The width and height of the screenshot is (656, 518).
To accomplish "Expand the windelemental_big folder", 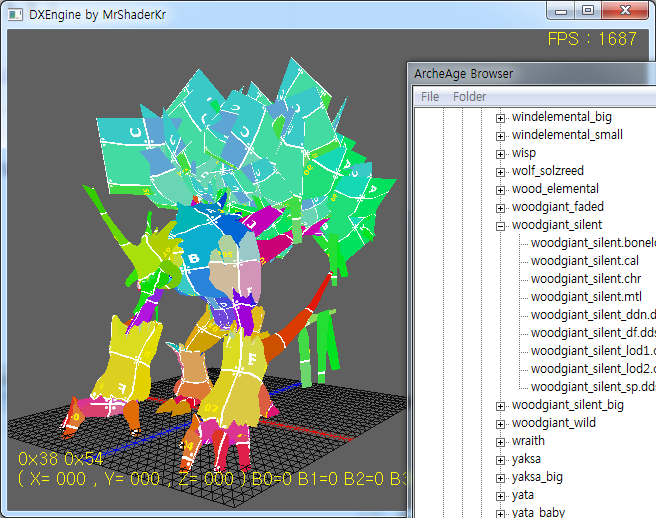I will 500,118.
